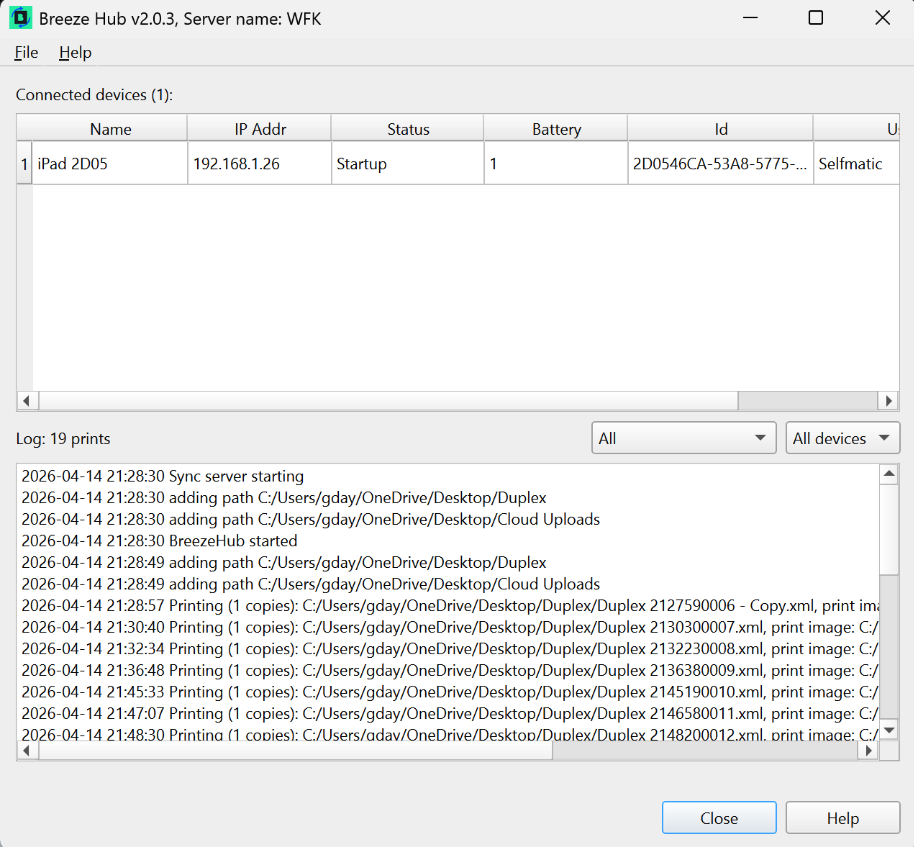914x847 pixels.
Task: Click left arrow of device table scrollbar
Action: coord(26,400)
